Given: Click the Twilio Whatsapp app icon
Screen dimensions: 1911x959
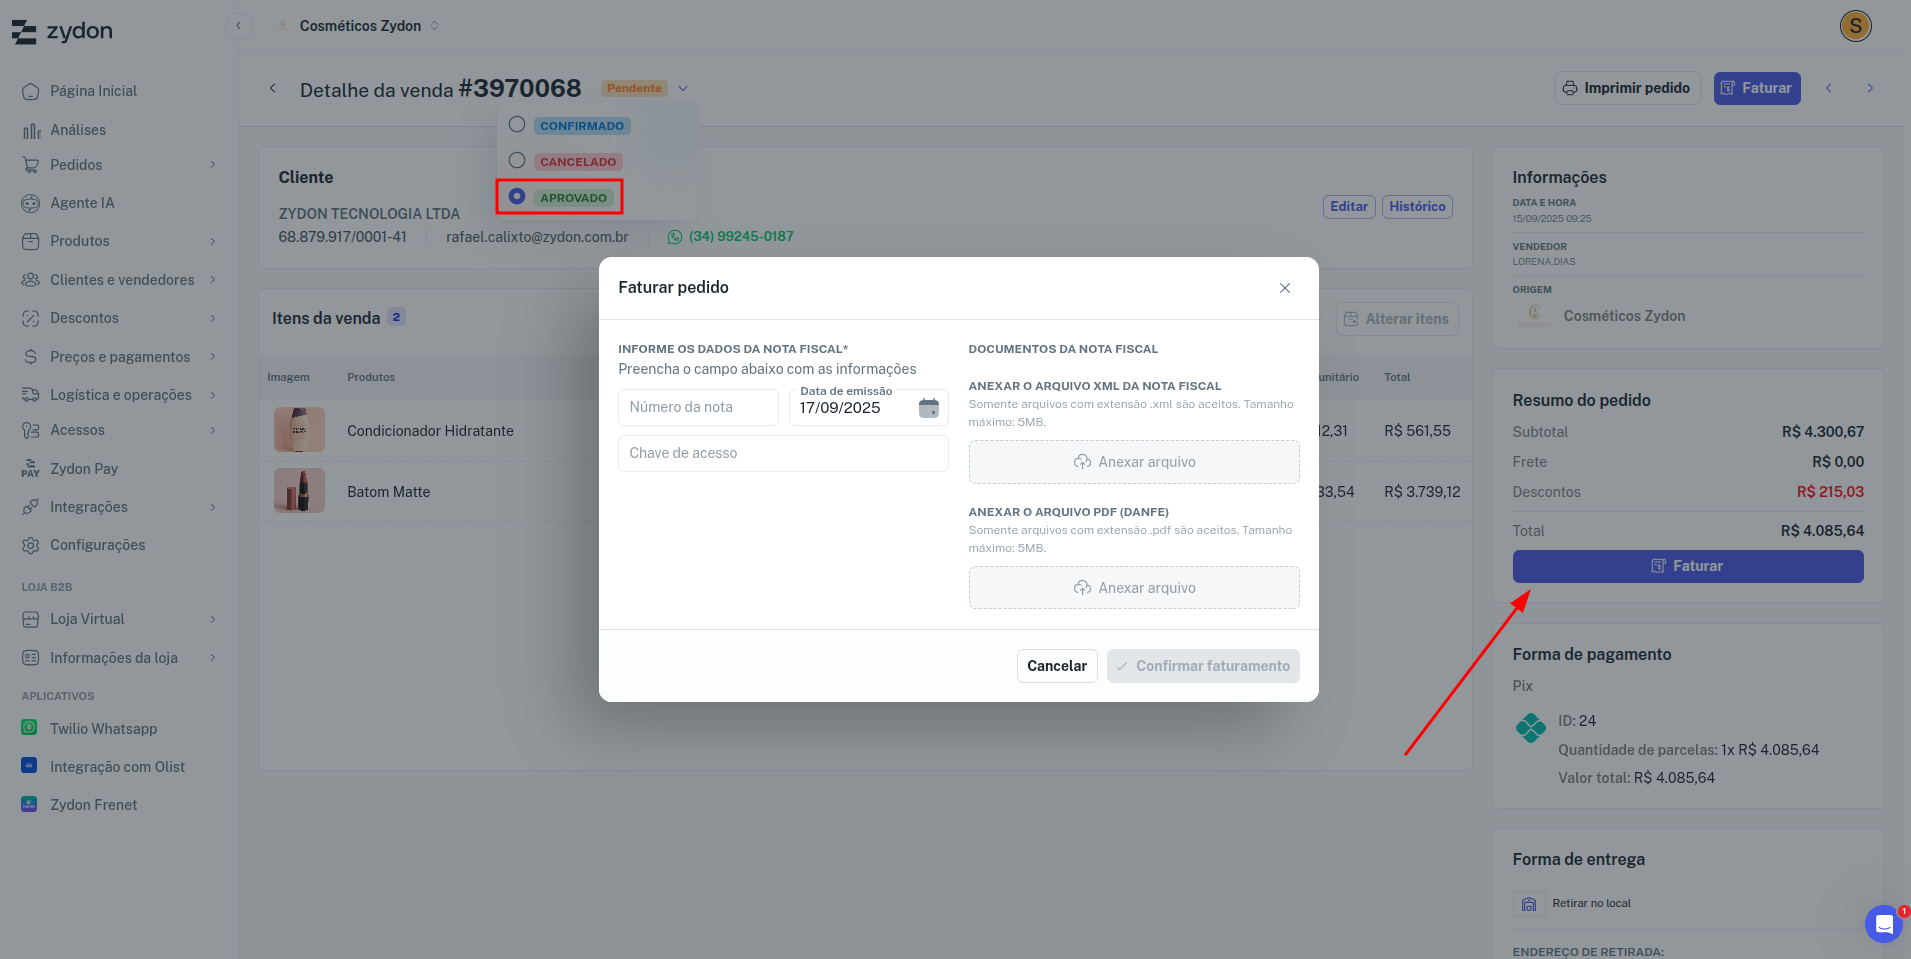Looking at the screenshot, I should tap(30, 728).
